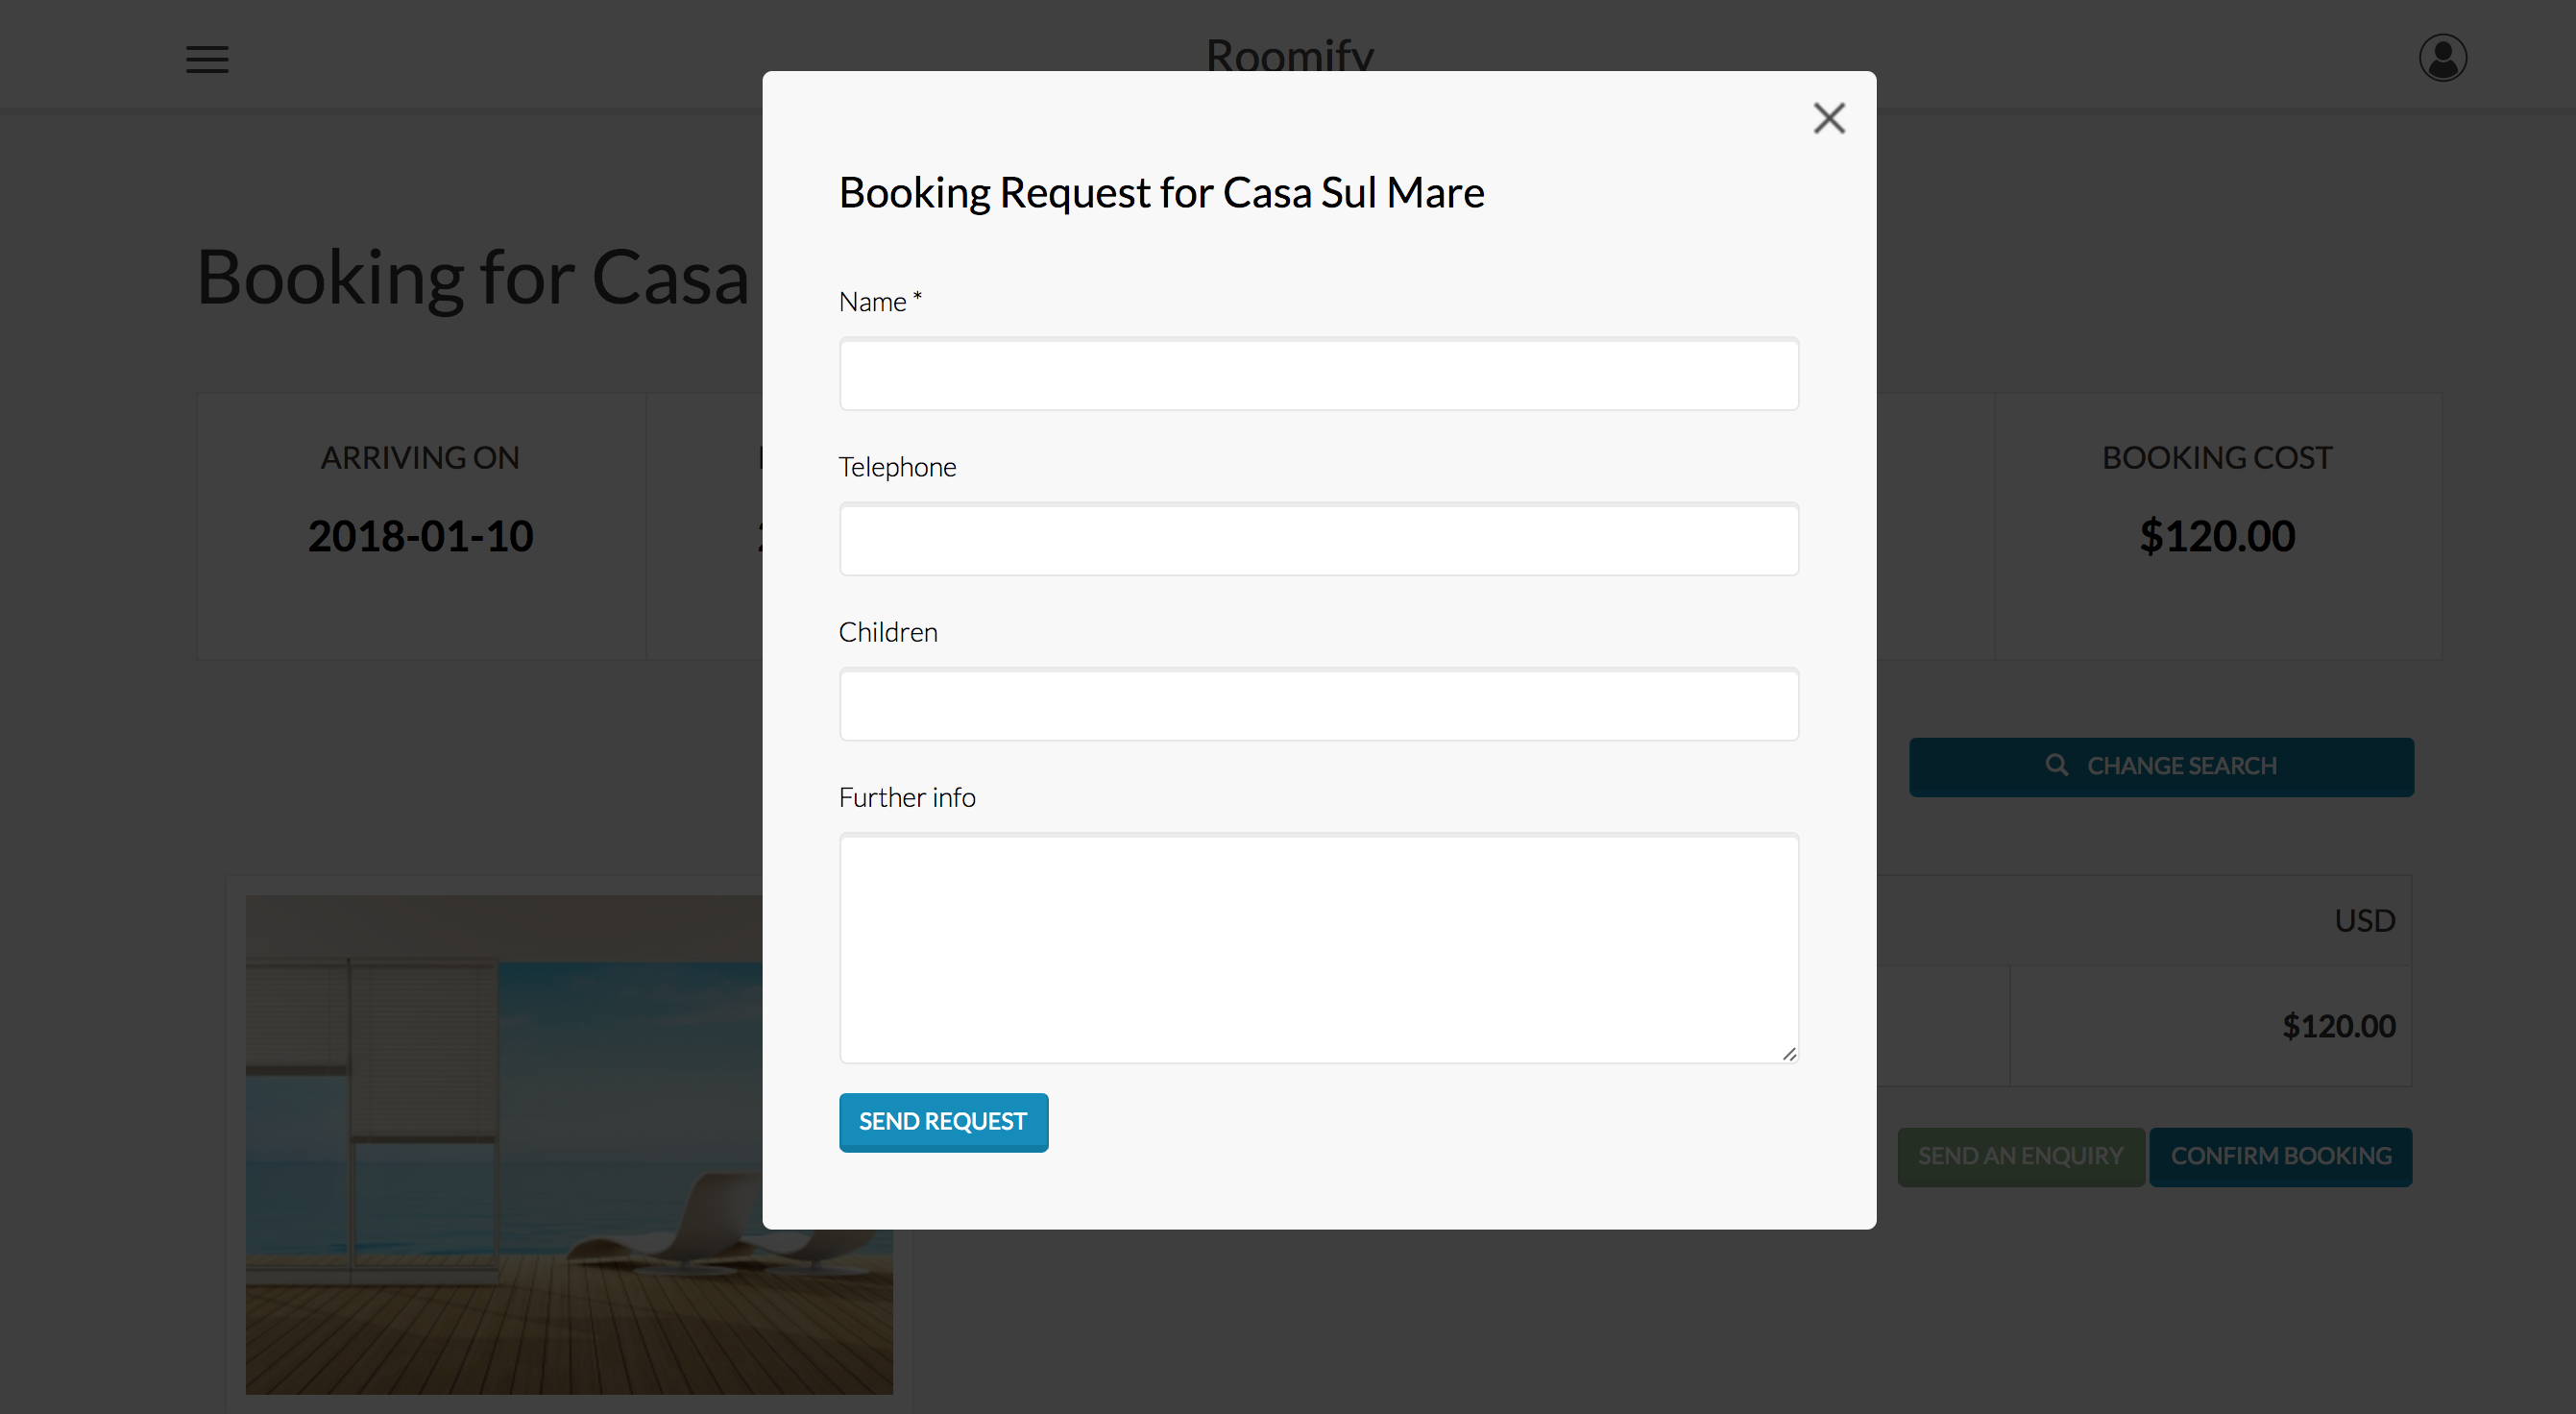Focus the Telephone input field
The image size is (2576, 1414).
(1319, 539)
